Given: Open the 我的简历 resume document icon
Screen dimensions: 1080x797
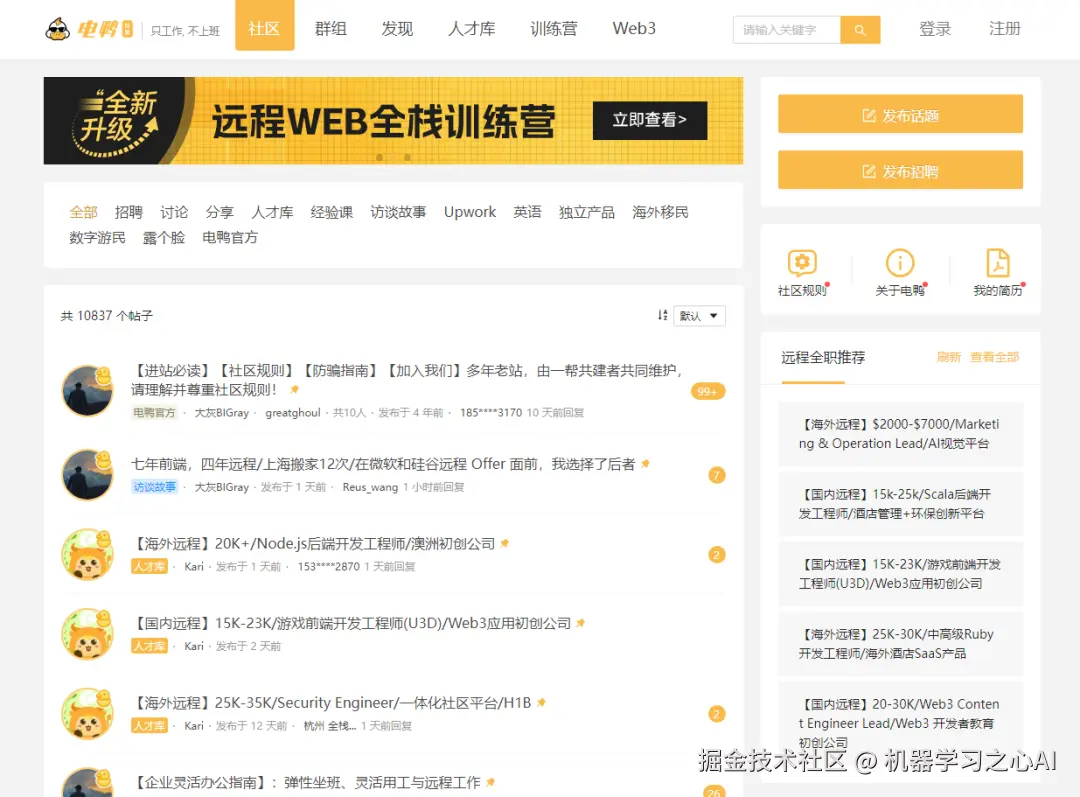Looking at the screenshot, I should (x=997, y=263).
